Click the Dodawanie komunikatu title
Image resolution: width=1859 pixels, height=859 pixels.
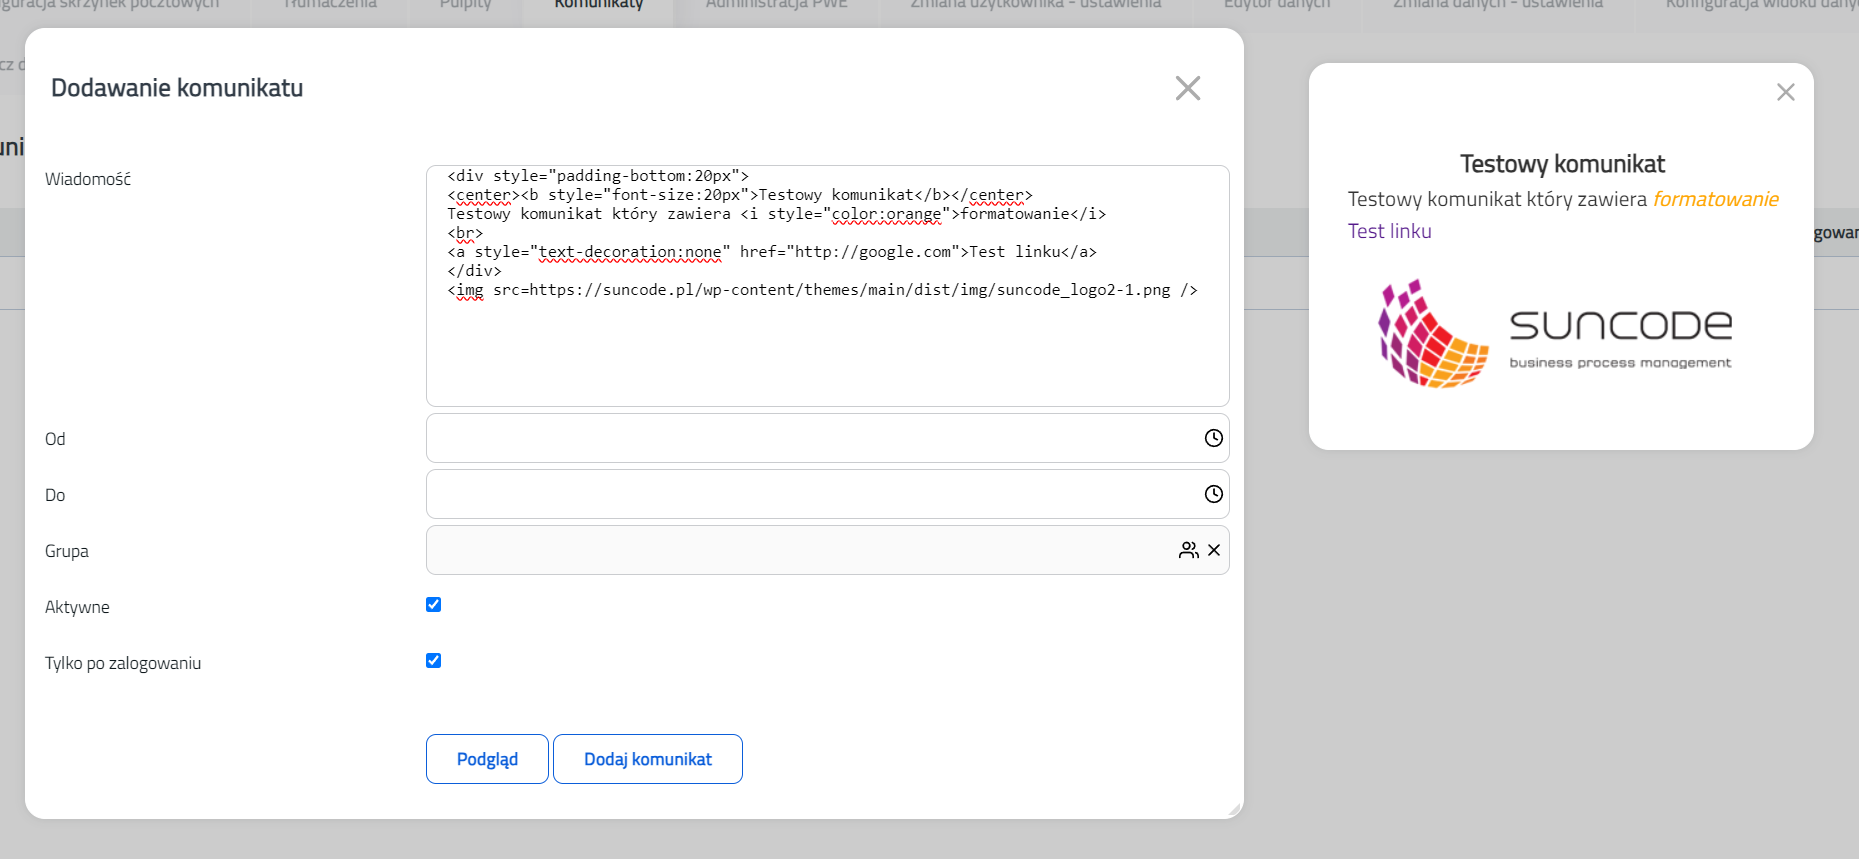177,88
